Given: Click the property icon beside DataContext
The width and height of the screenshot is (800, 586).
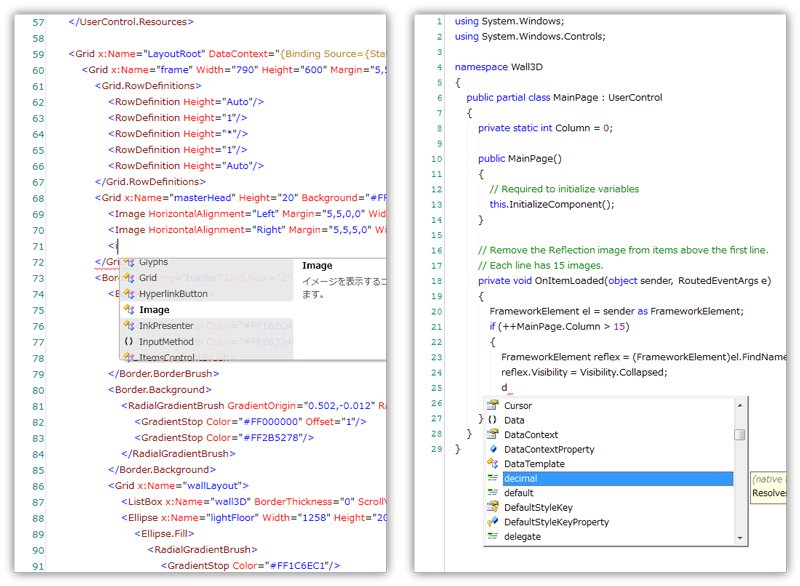Looking at the screenshot, I should click(492, 435).
